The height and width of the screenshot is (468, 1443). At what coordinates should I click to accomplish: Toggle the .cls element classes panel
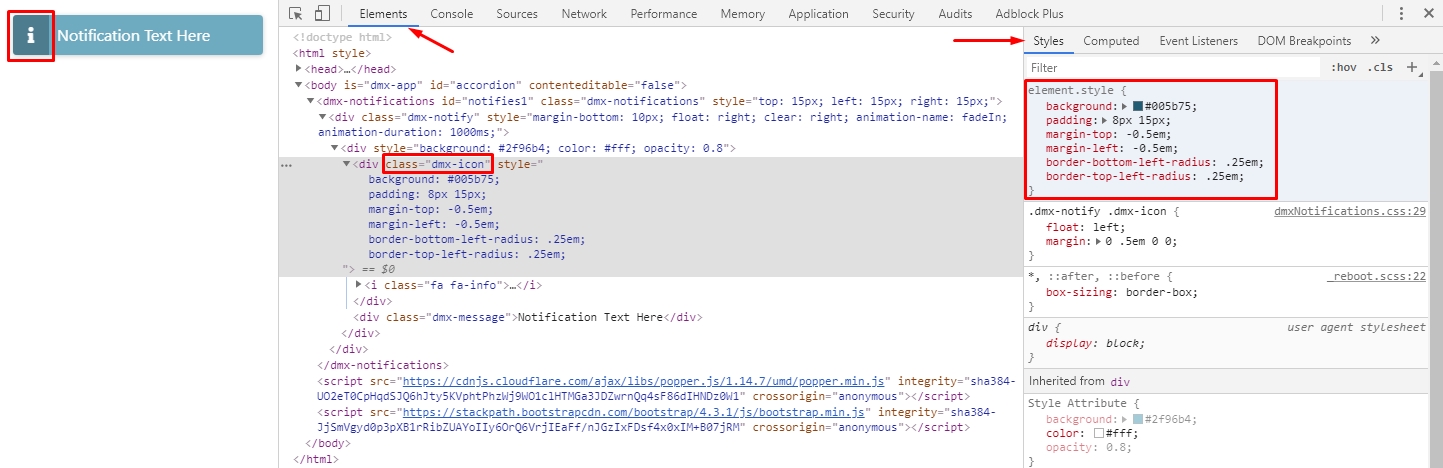1380,68
